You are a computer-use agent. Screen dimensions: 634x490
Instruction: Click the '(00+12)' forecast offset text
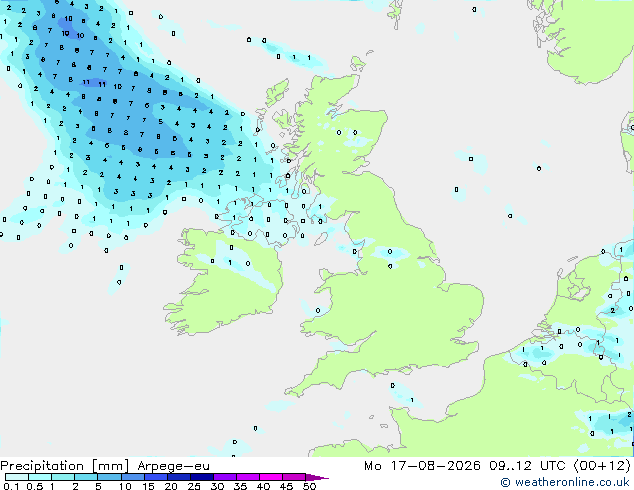coord(602,466)
